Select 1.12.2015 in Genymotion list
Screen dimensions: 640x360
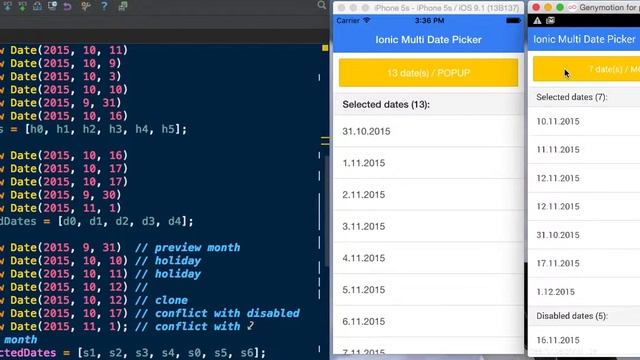(x=584, y=292)
